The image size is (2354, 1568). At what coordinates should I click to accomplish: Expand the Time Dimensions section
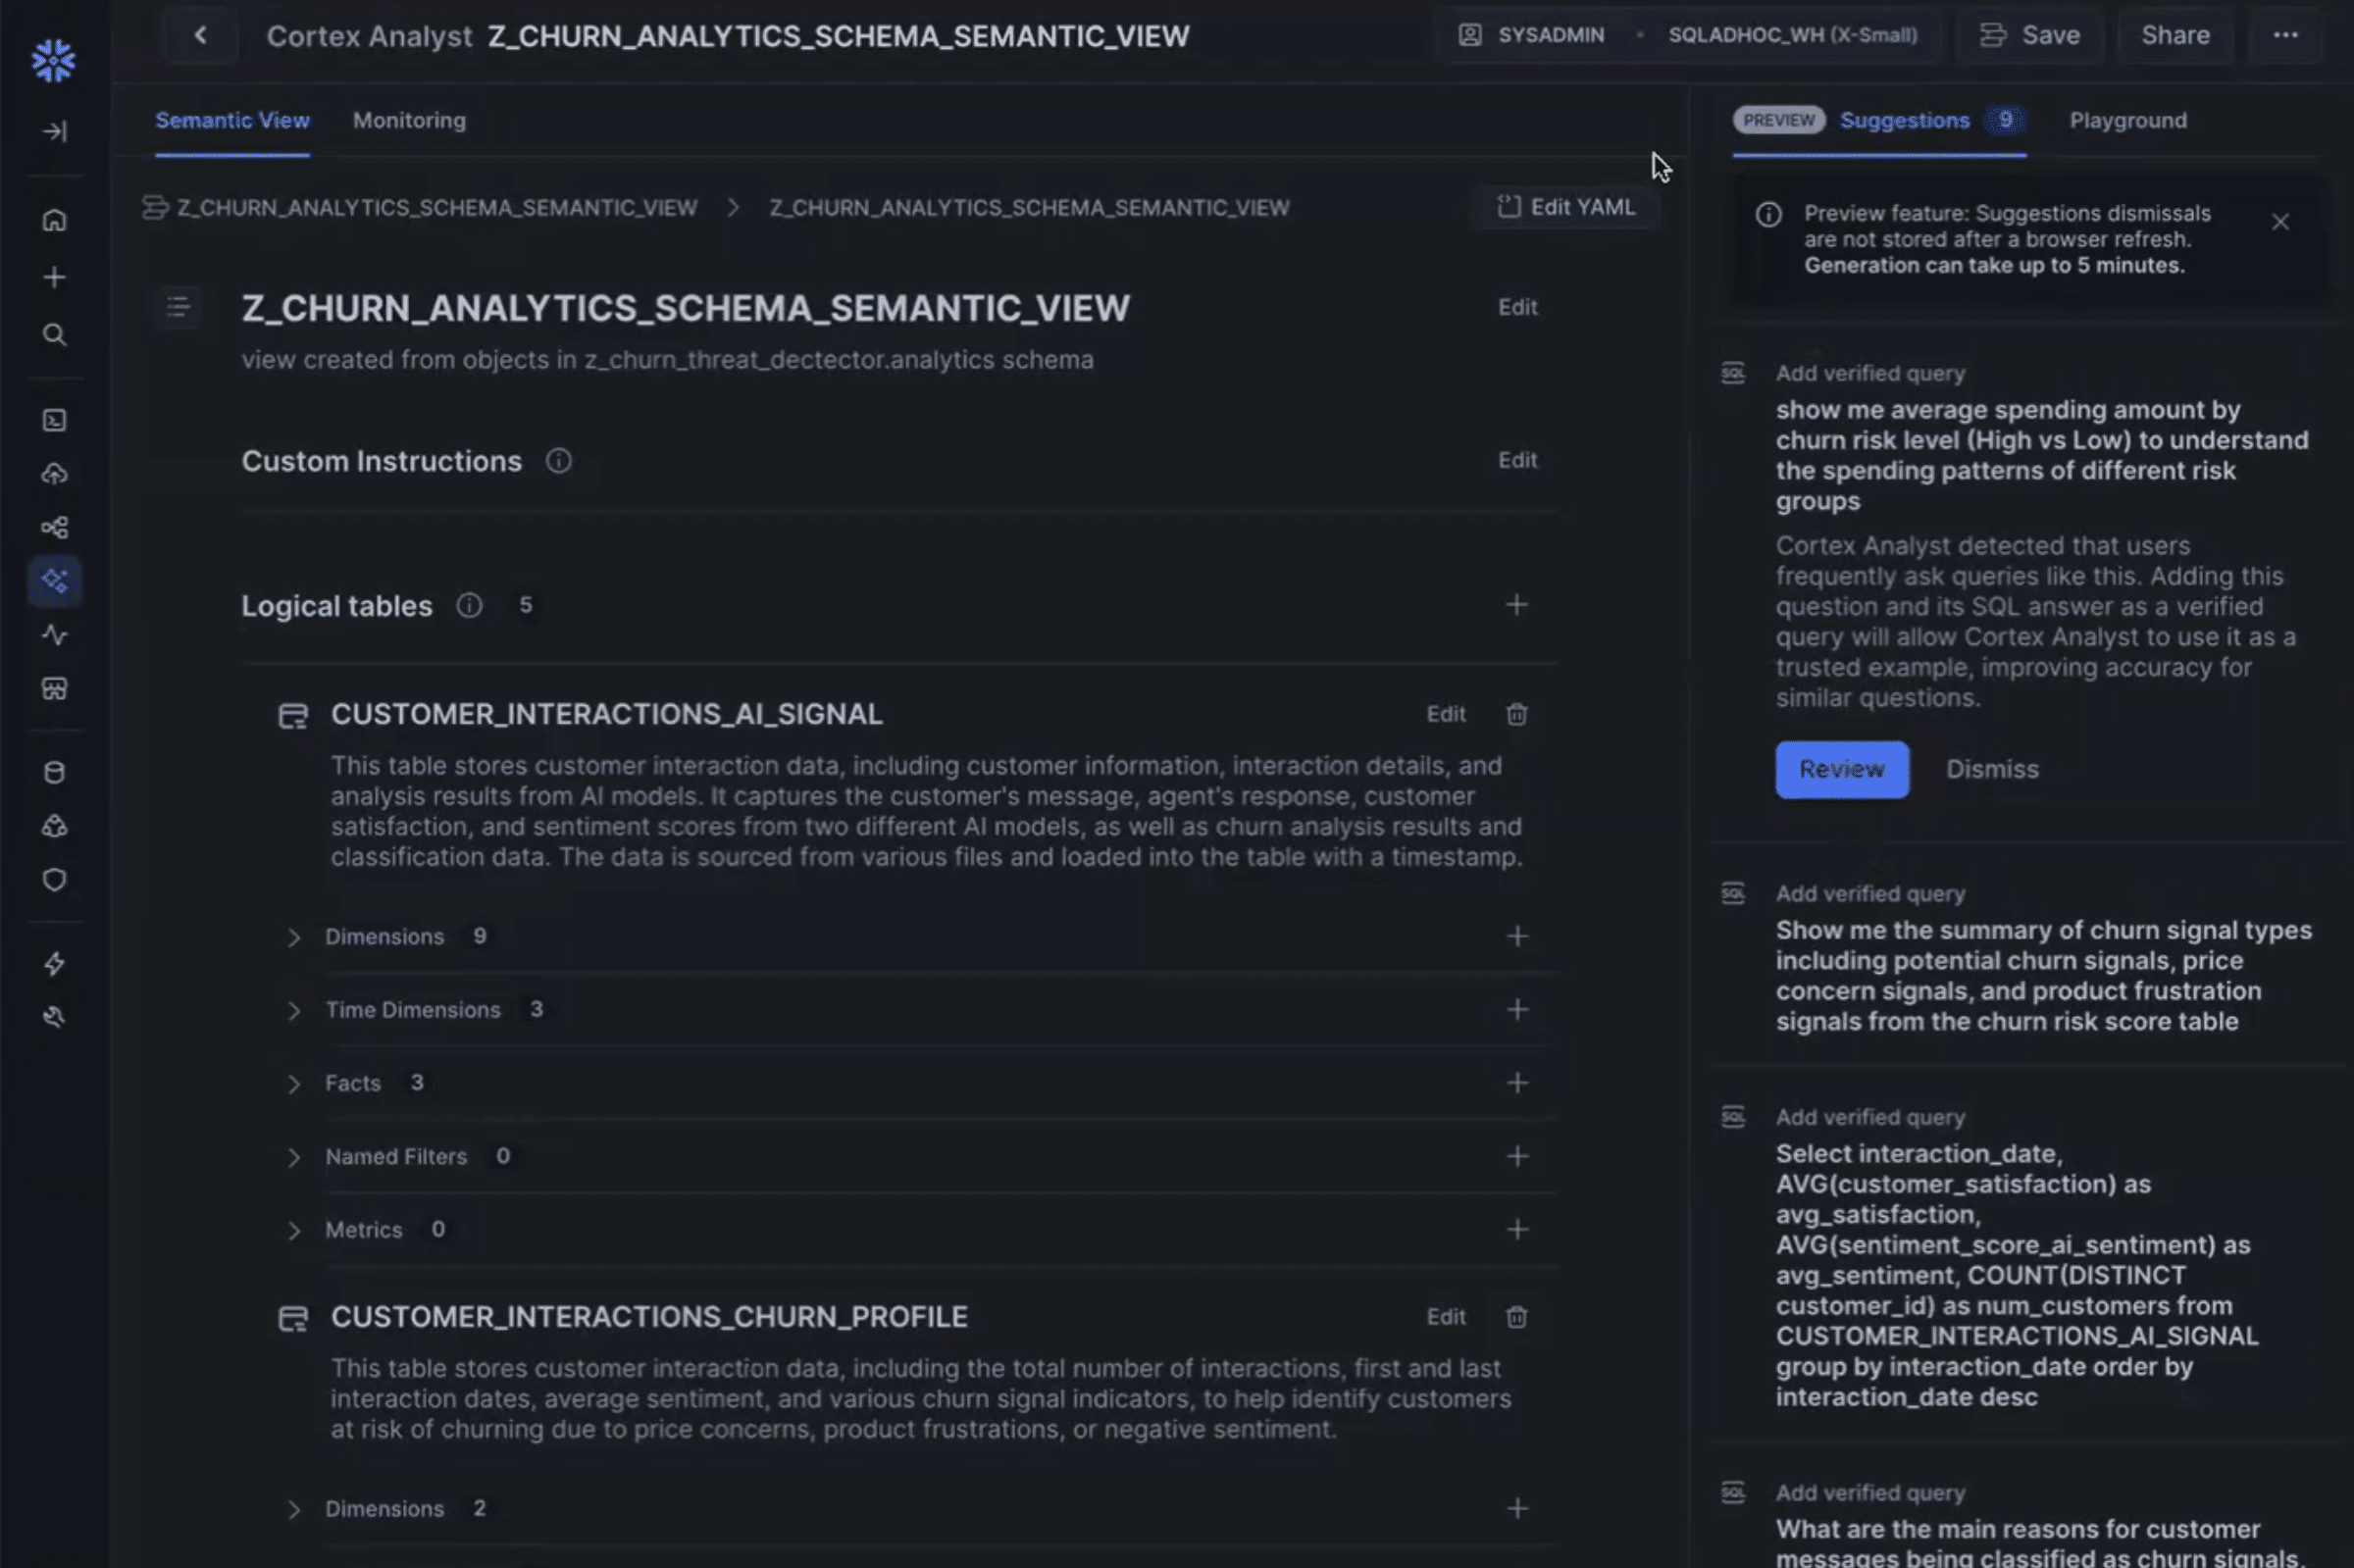pyautogui.click(x=295, y=1009)
